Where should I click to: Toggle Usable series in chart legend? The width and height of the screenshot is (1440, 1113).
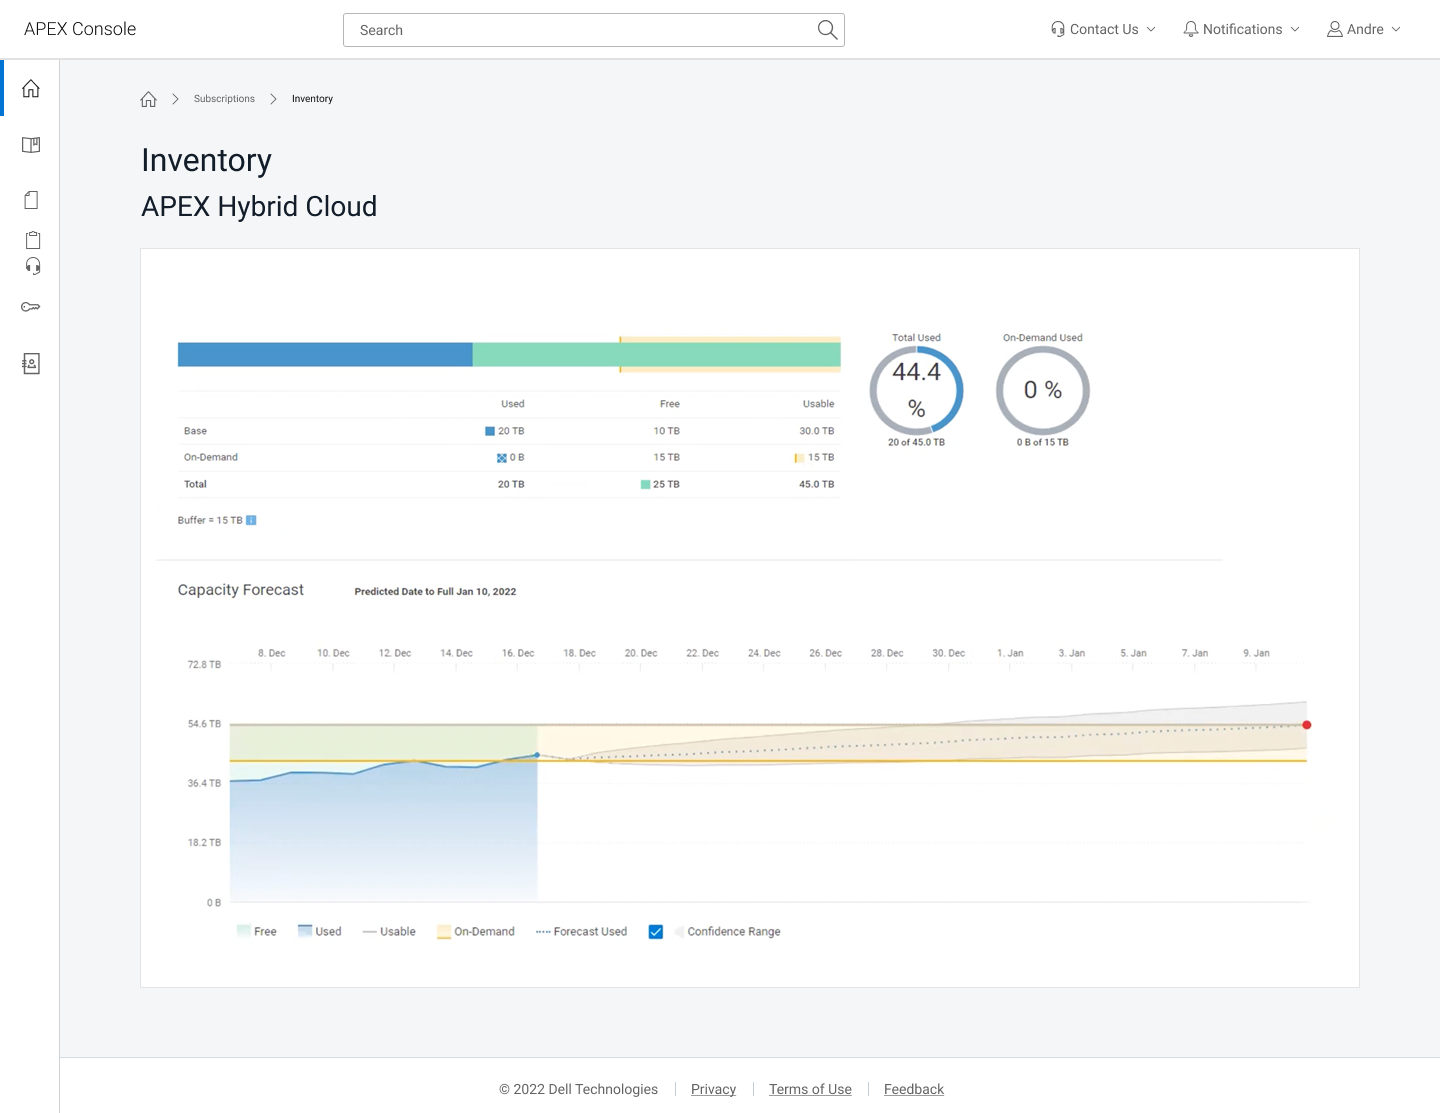(389, 931)
